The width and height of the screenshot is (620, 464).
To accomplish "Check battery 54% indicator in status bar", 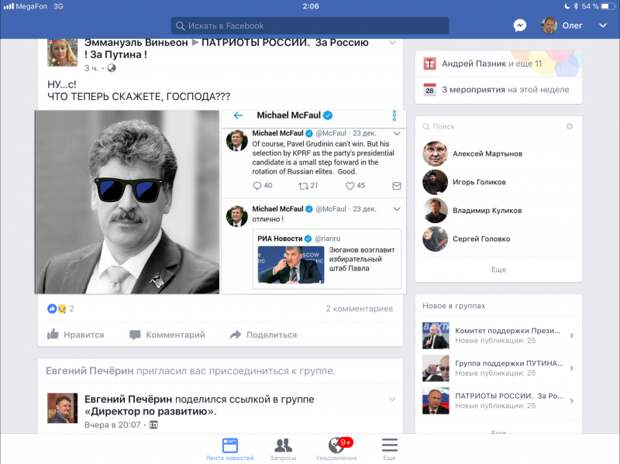I will pos(599,6).
